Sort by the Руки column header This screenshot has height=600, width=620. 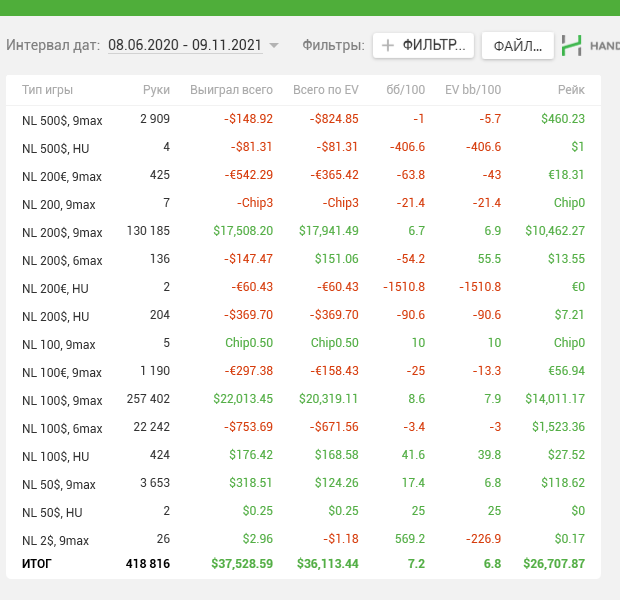(156, 90)
